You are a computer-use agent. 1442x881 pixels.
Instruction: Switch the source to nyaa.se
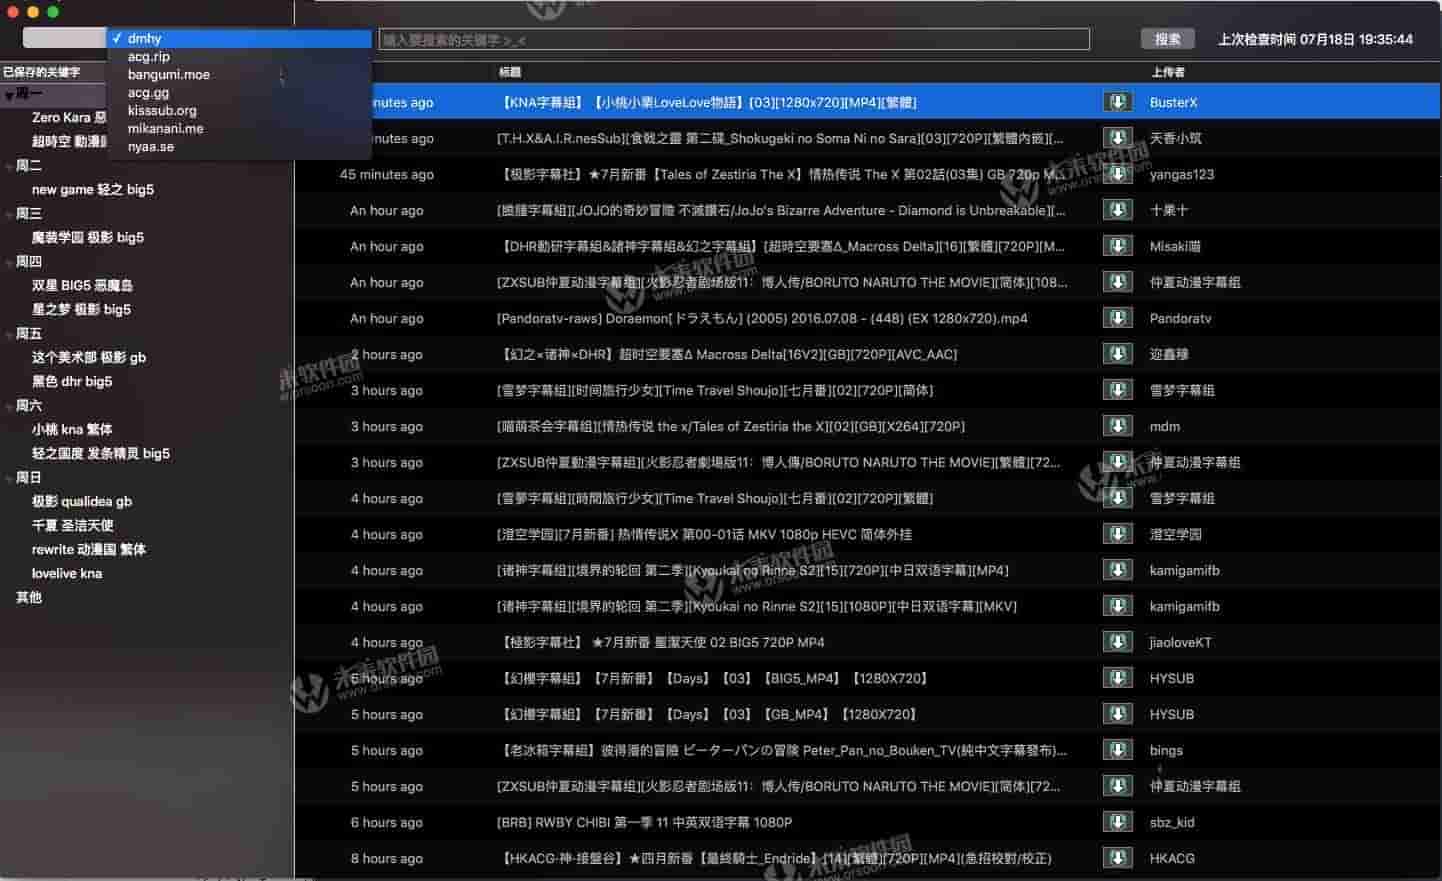[x=239, y=147]
